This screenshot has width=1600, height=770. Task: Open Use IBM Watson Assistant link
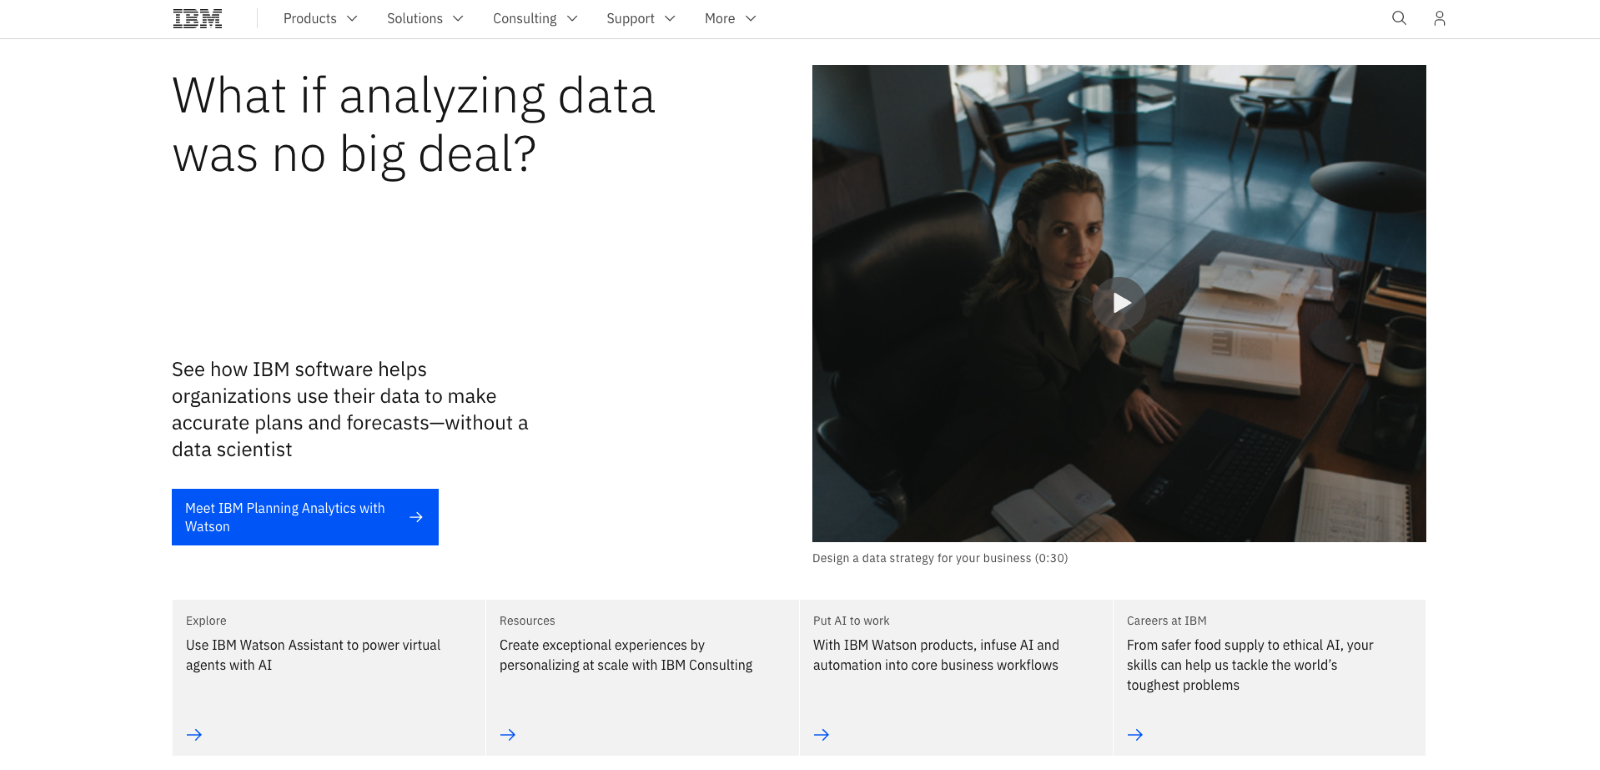coord(313,655)
